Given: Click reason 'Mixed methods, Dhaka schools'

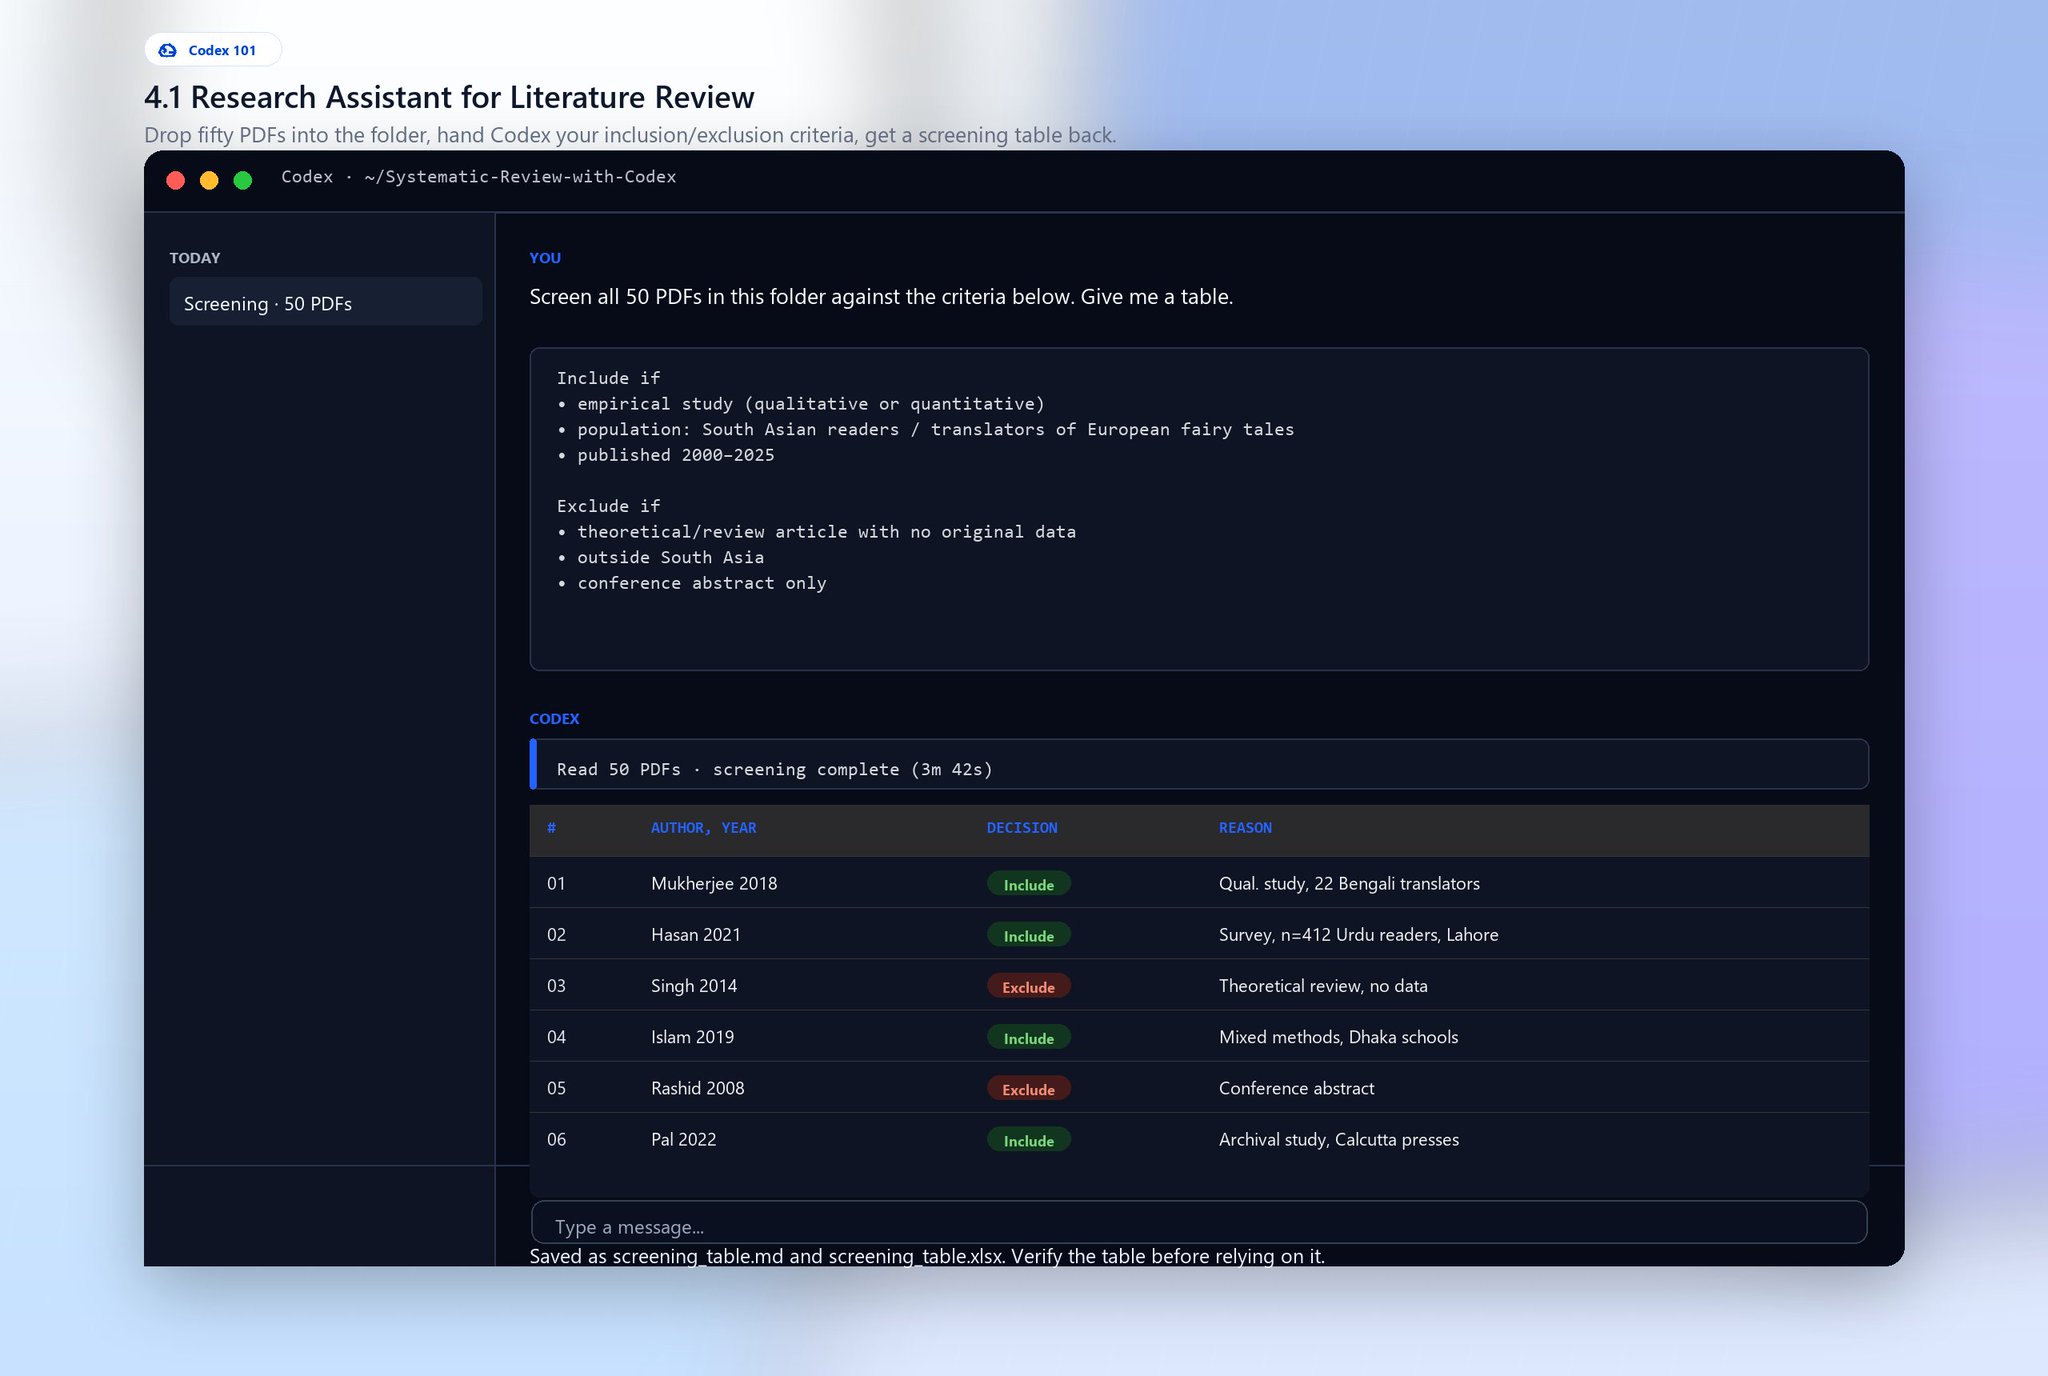Looking at the screenshot, I should tap(1338, 1037).
